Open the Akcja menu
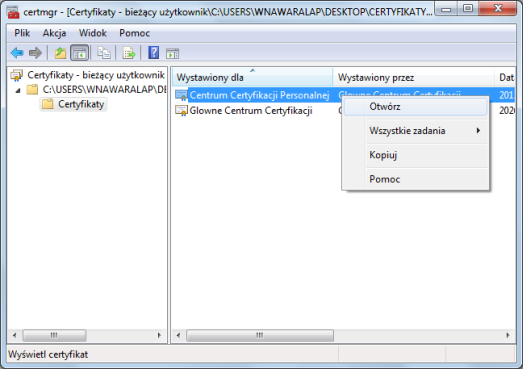This screenshot has height=369, width=523. tap(54, 33)
